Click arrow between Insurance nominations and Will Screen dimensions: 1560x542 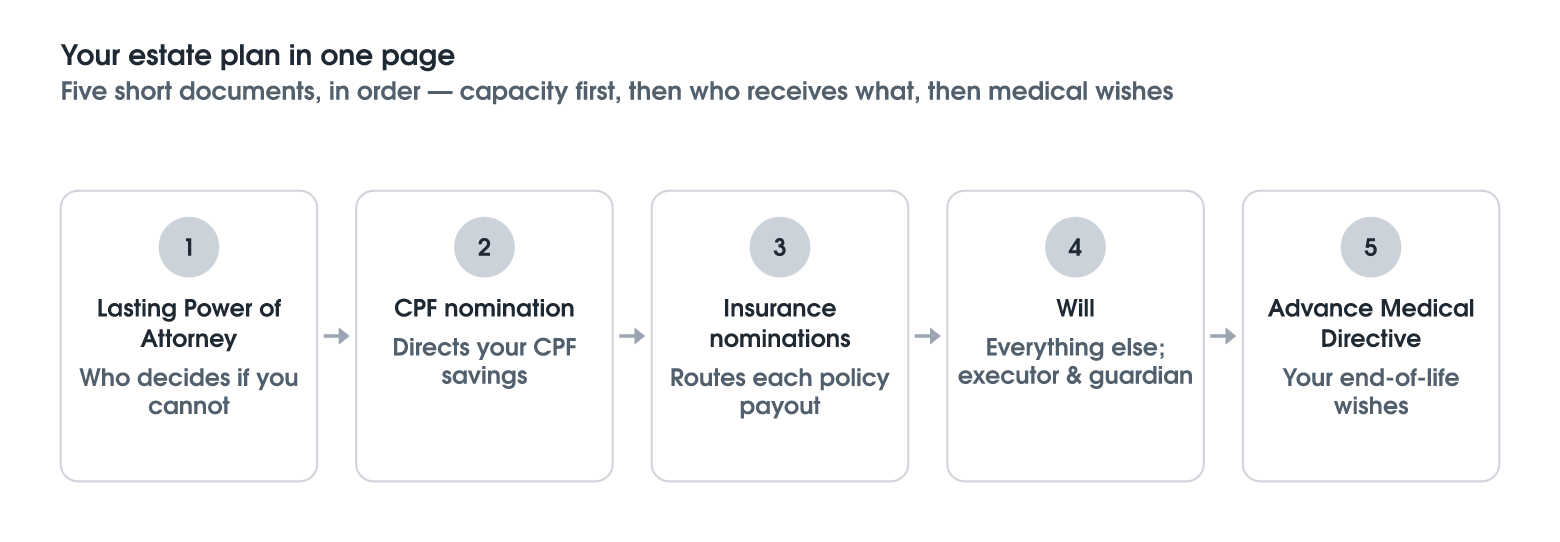pos(928,336)
